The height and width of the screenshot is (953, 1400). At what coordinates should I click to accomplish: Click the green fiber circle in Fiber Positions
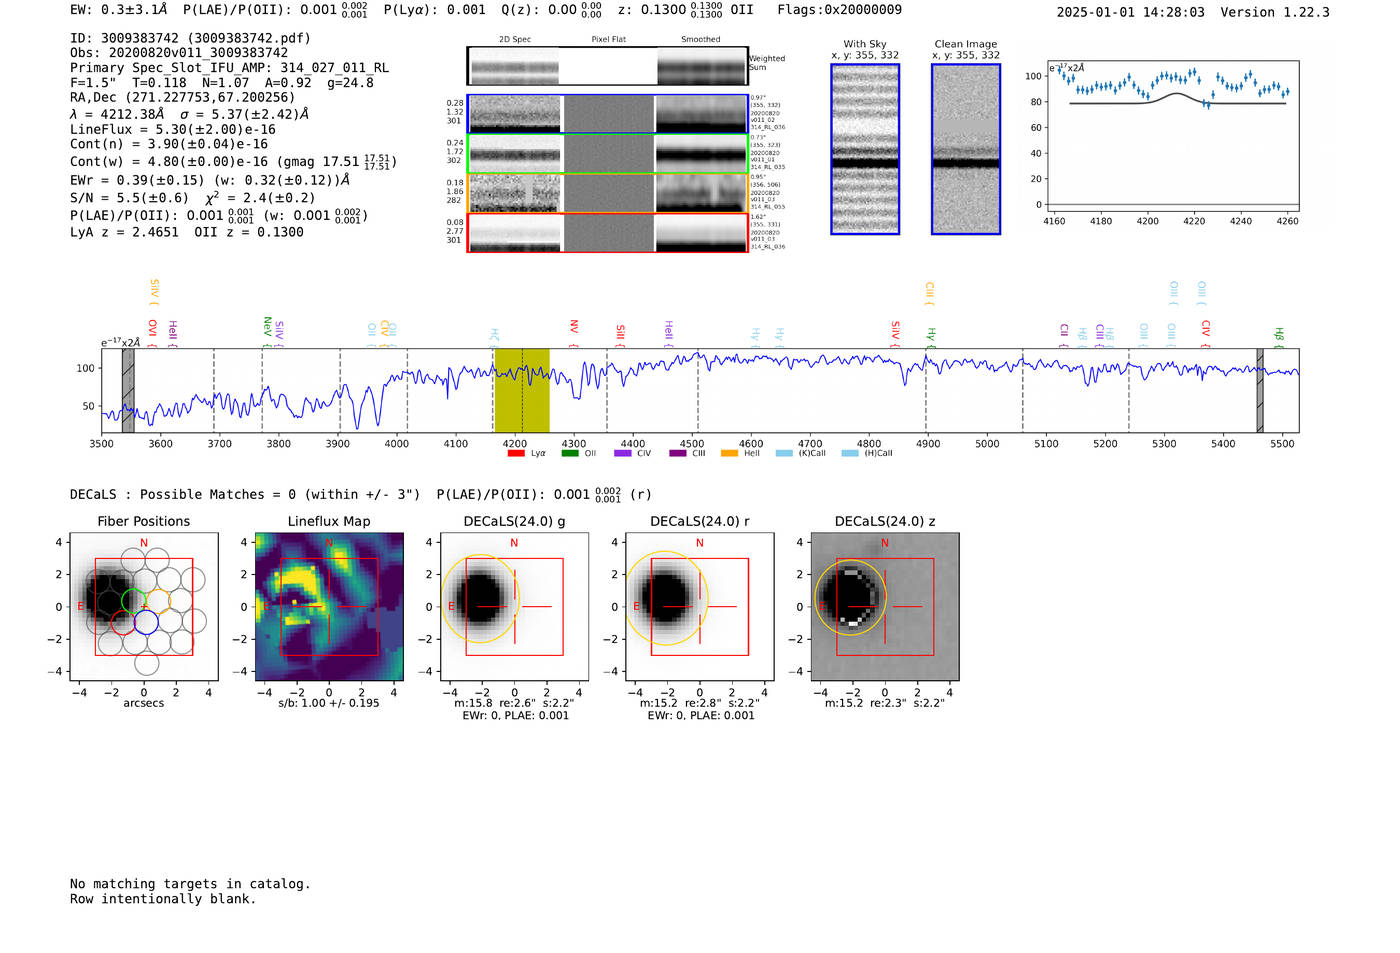tap(133, 600)
